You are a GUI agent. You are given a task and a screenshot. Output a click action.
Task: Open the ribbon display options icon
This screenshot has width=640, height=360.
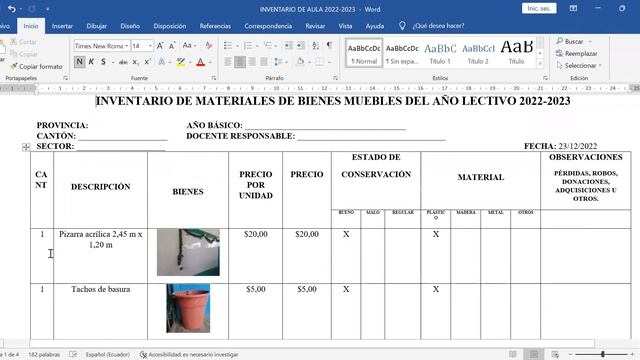click(573, 9)
